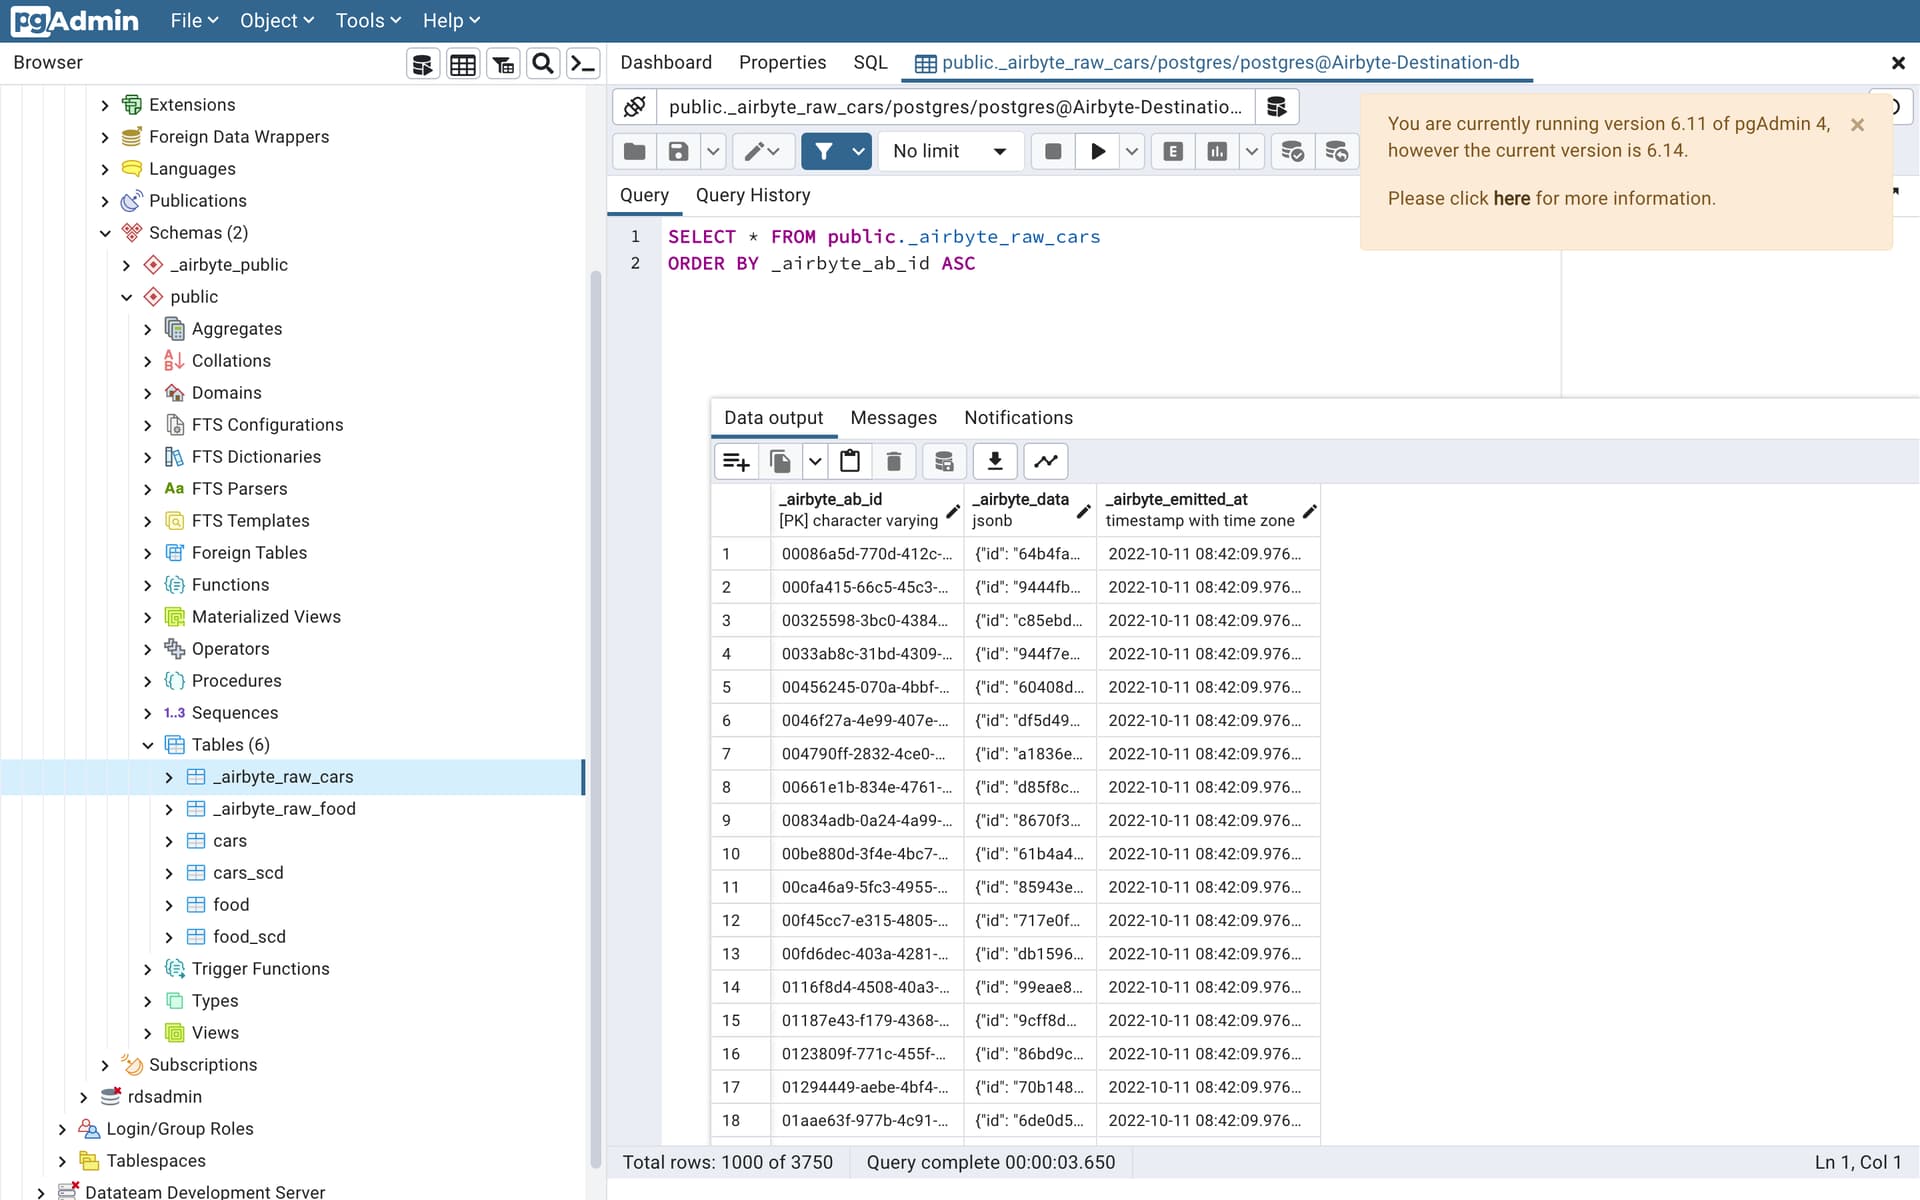Open the Graph Visualiser chart icon
This screenshot has width=1920, height=1200.
pyautogui.click(x=1045, y=461)
